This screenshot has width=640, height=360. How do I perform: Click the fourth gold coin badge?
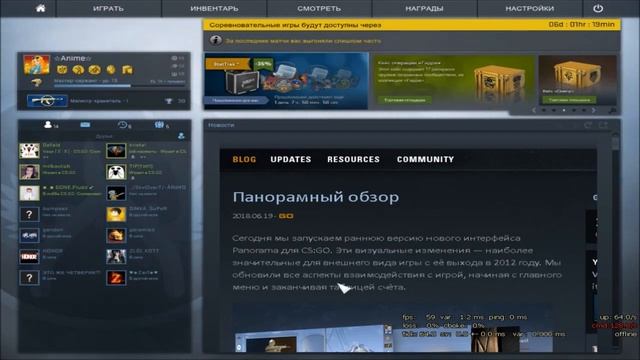tap(111, 70)
